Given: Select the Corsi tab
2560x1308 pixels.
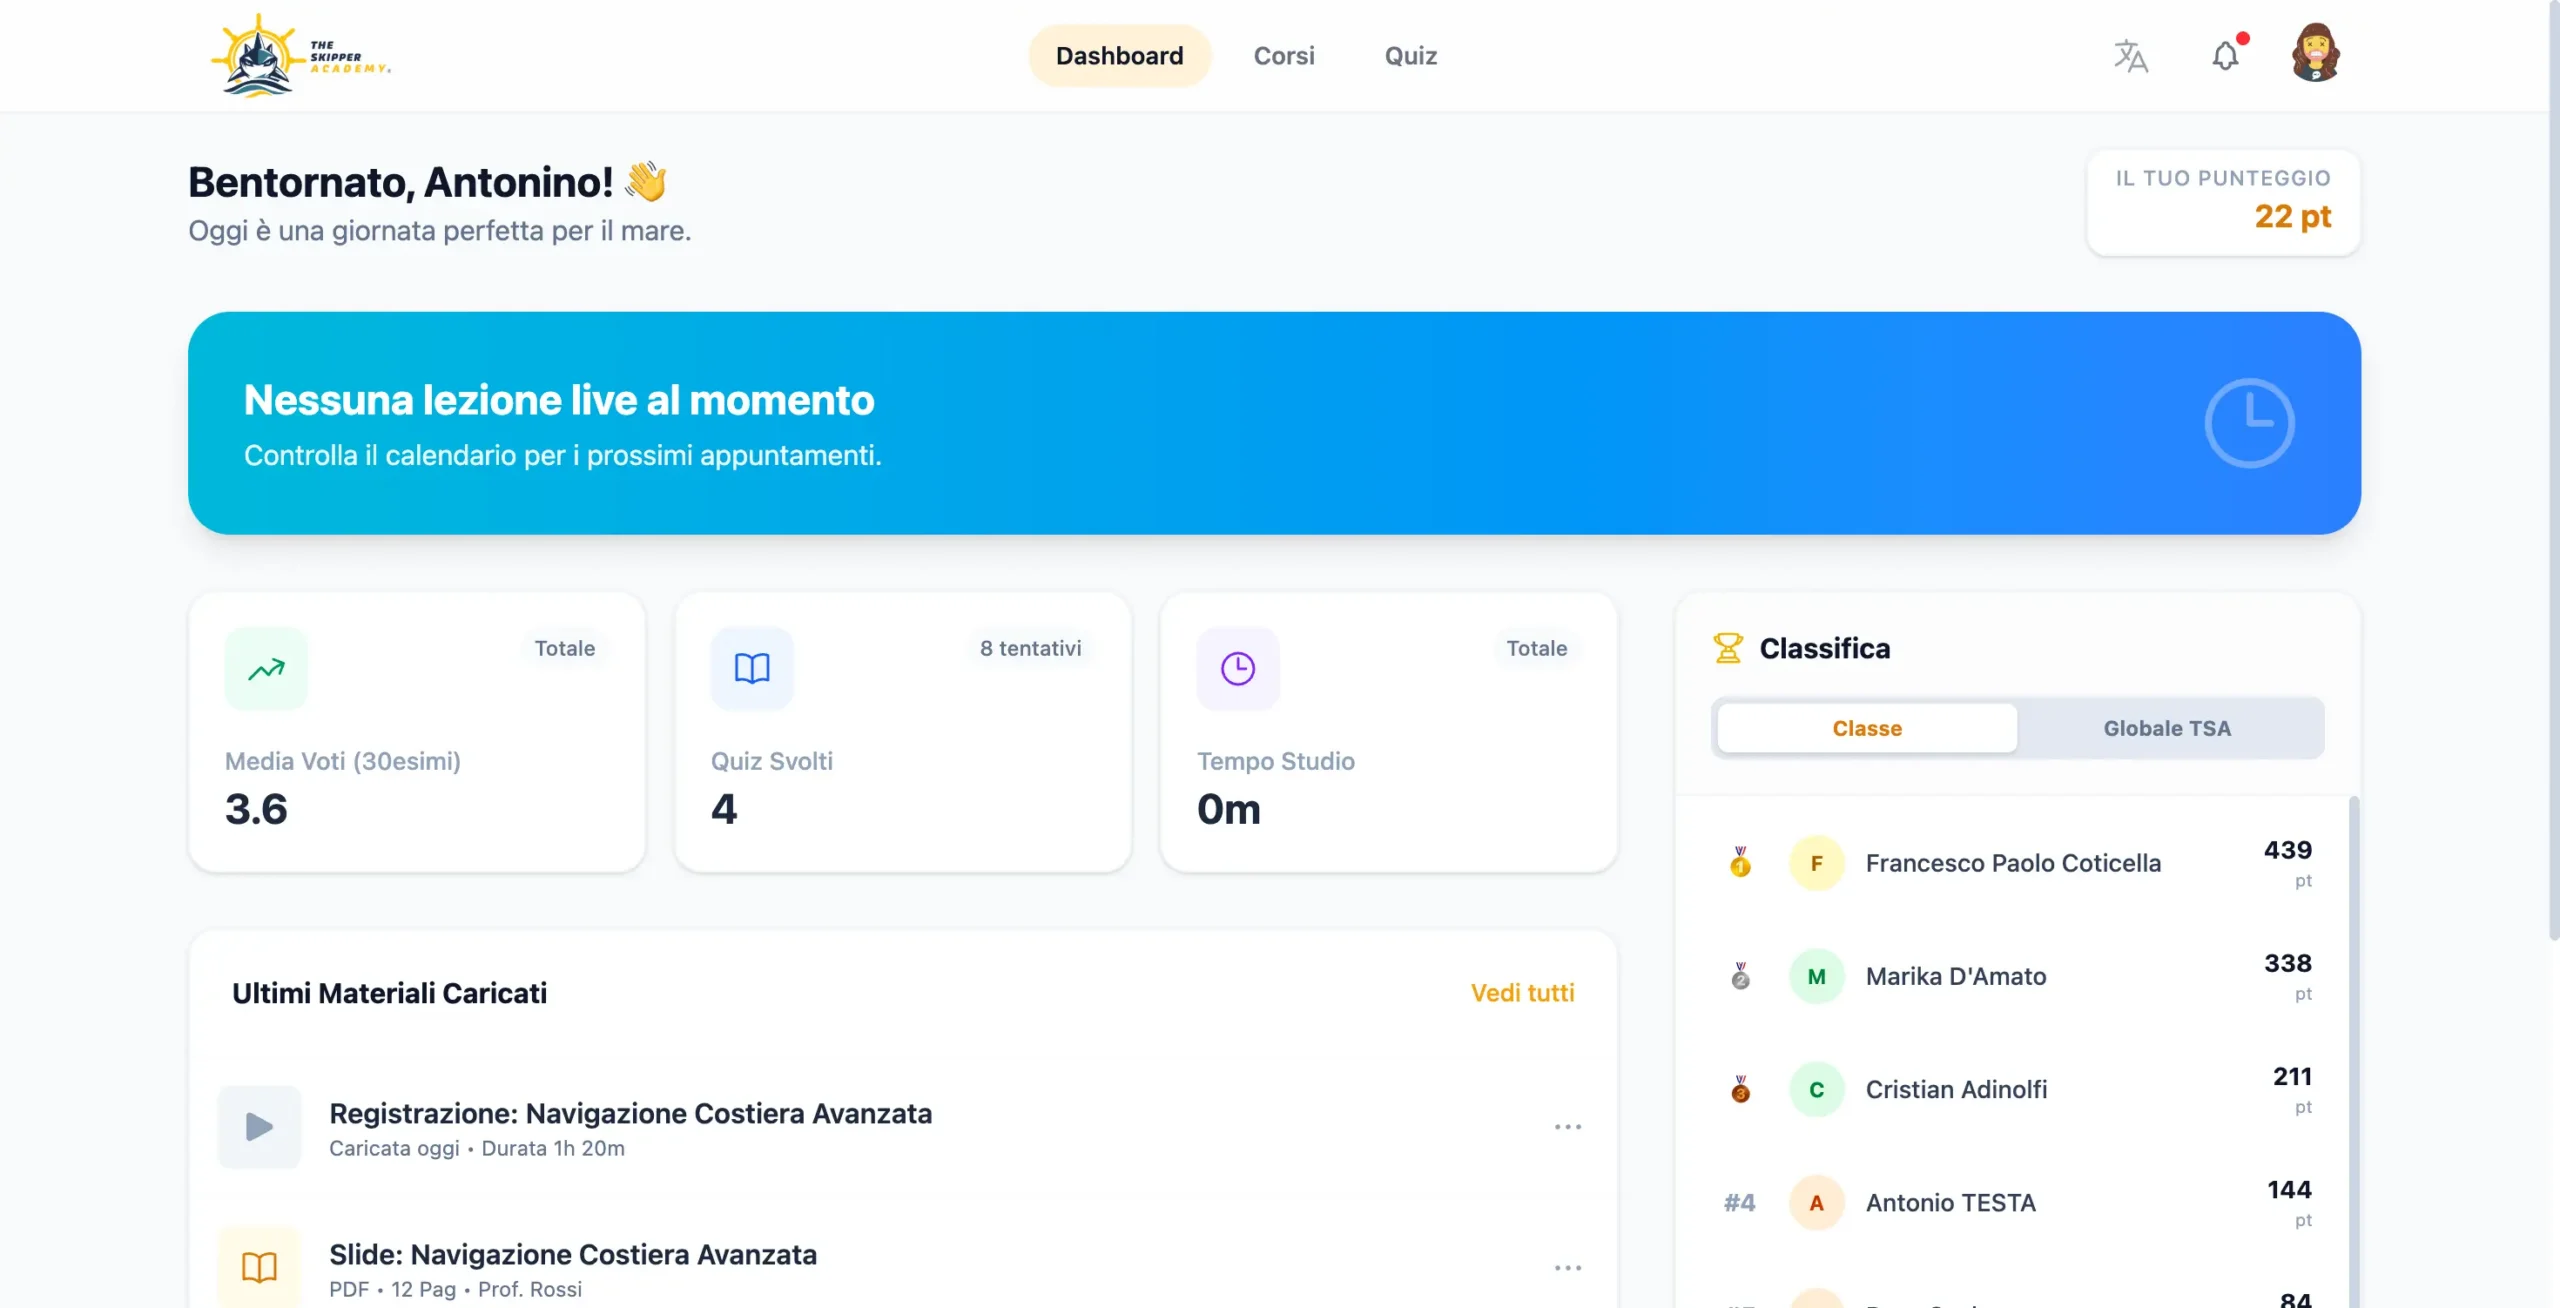Looking at the screenshot, I should click(1284, 55).
